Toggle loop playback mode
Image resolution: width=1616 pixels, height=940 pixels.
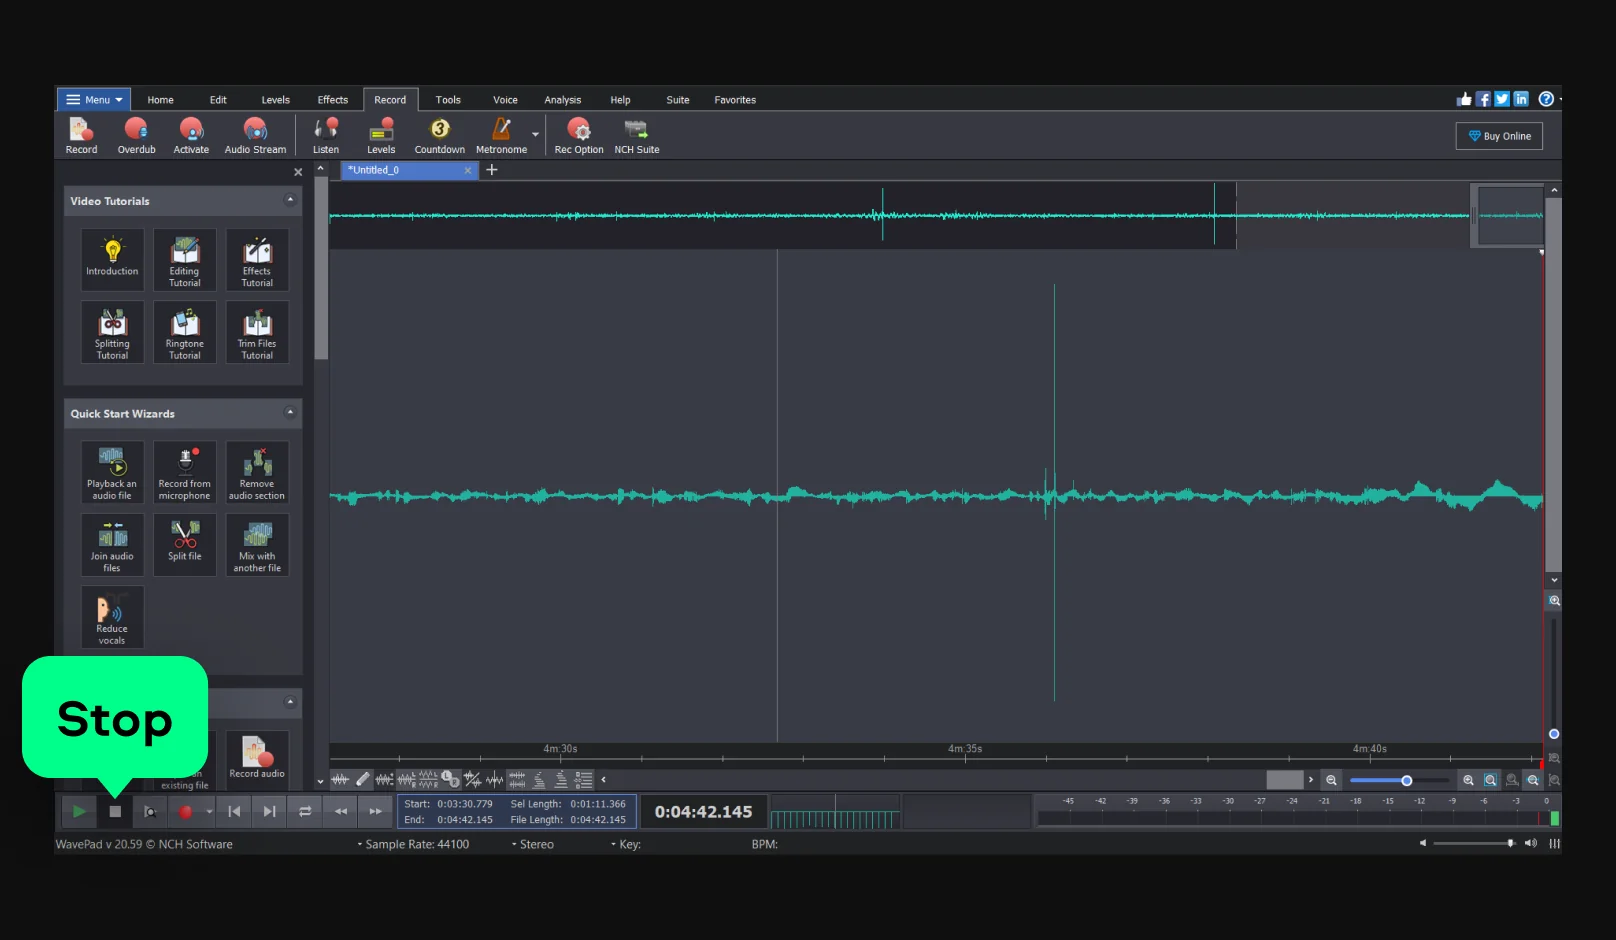pos(305,811)
